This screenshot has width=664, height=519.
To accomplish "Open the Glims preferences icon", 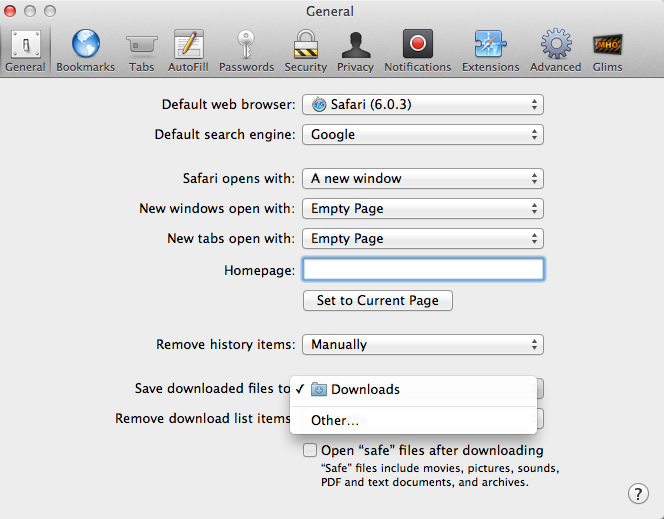I will pyautogui.click(x=607, y=44).
